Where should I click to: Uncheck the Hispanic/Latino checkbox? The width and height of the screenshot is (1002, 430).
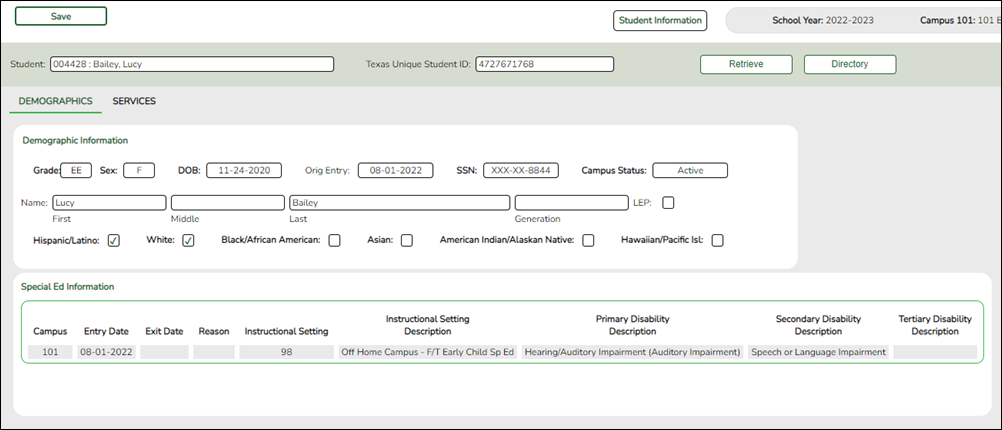[x=114, y=241]
